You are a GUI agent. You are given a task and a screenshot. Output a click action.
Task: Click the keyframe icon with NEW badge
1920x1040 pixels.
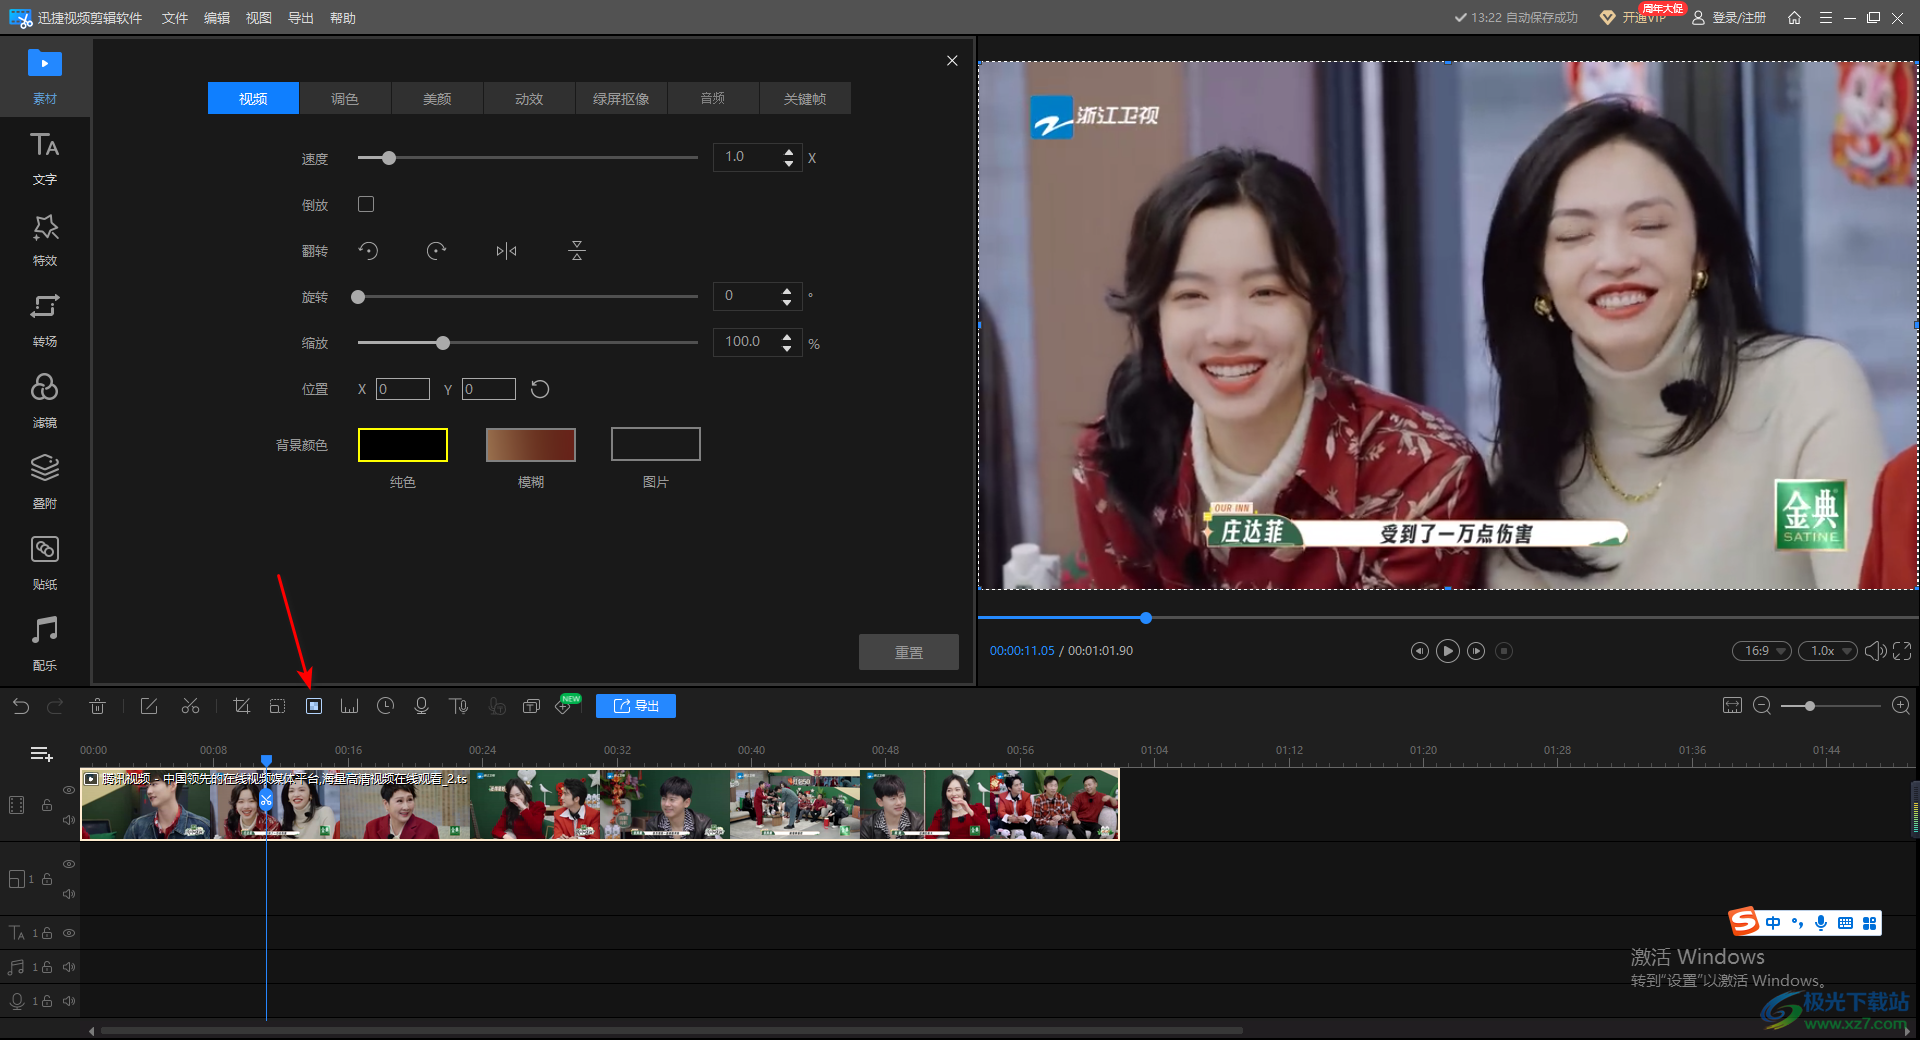click(565, 706)
